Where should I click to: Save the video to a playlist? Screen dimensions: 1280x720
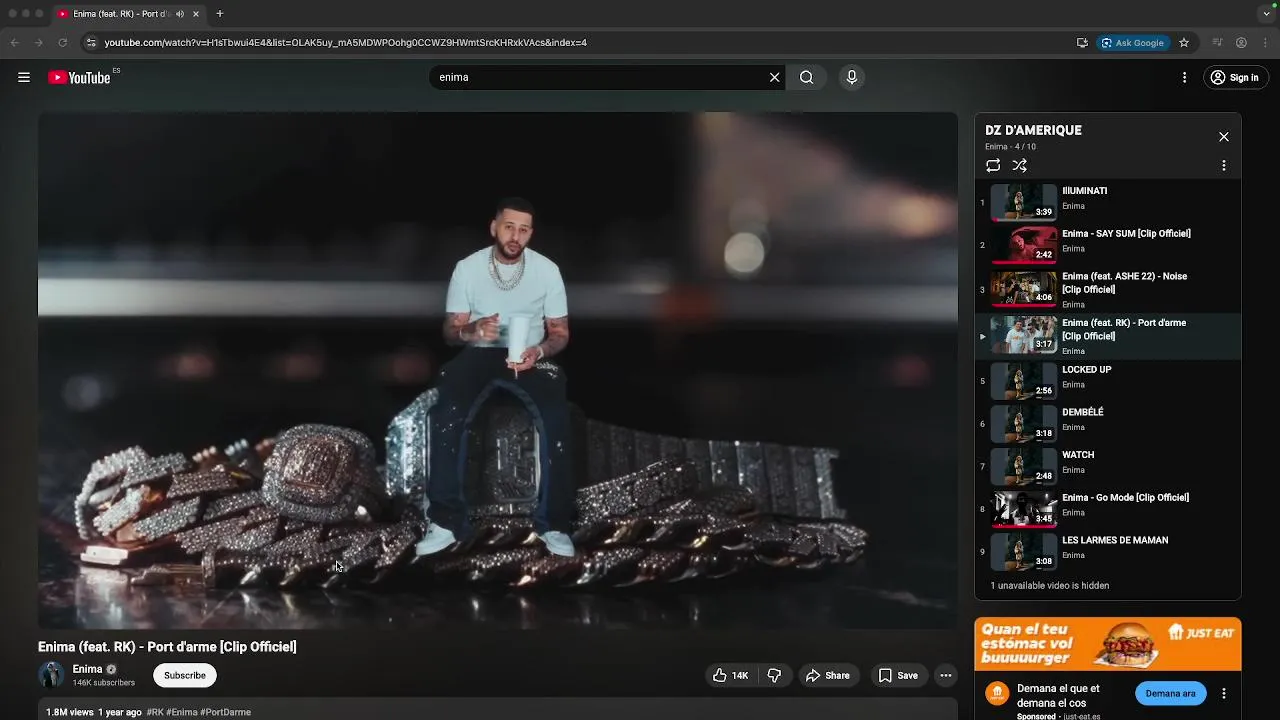tap(898, 675)
